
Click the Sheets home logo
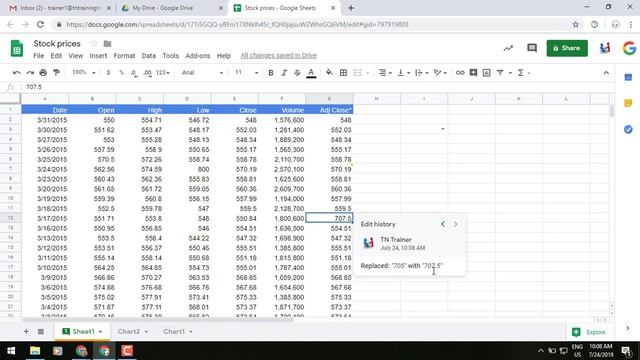tap(17, 49)
